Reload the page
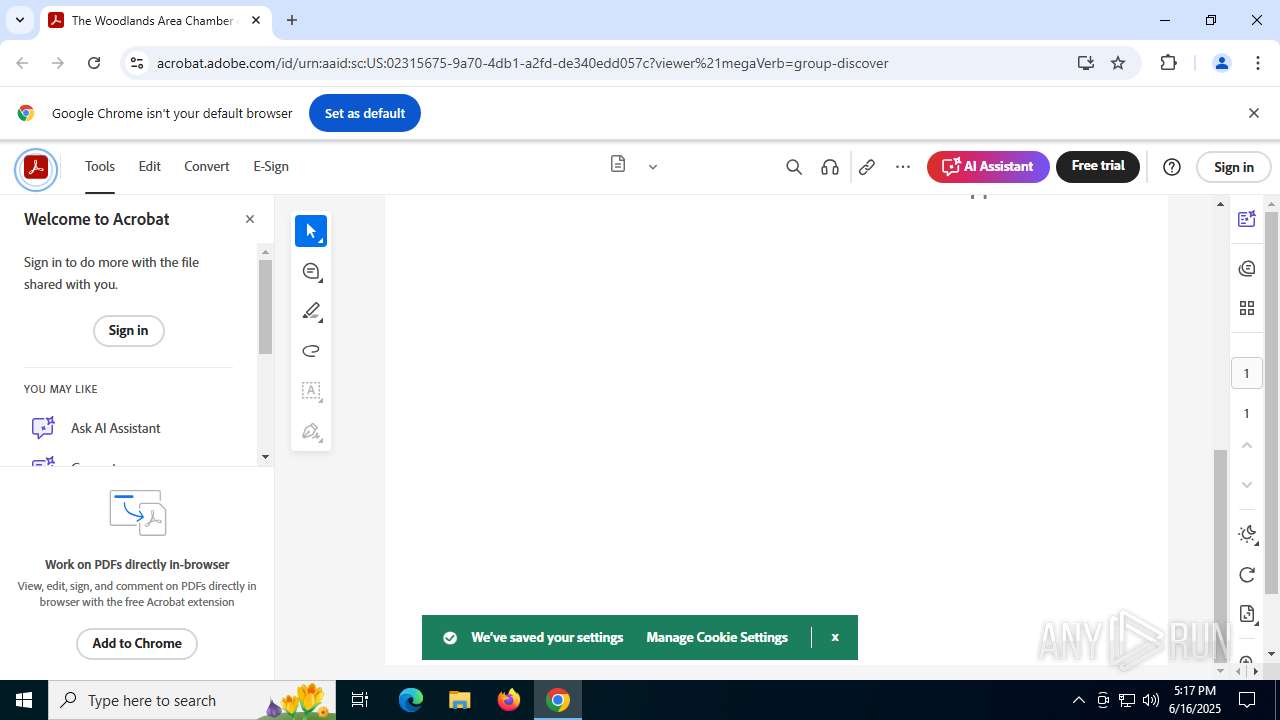The width and height of the screenshot is (1280, 720). click(x=94, y=63)
